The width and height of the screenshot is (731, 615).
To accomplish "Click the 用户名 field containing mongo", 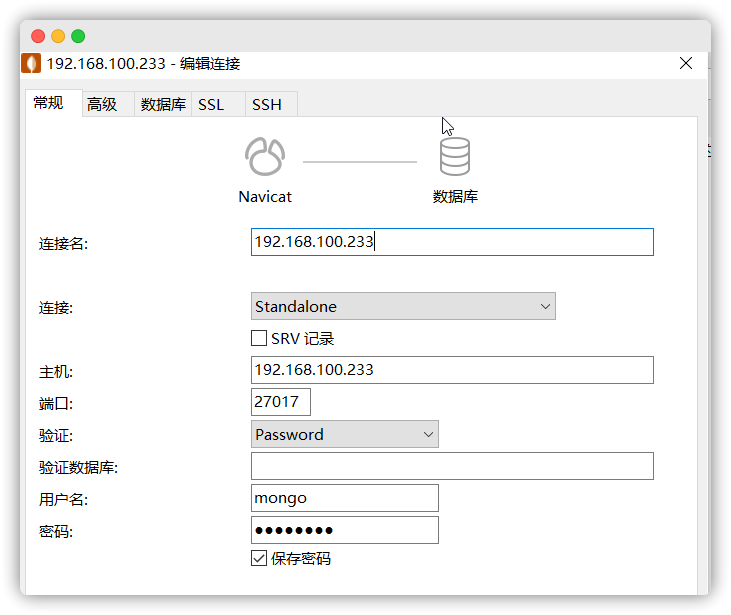I will 345,498.
